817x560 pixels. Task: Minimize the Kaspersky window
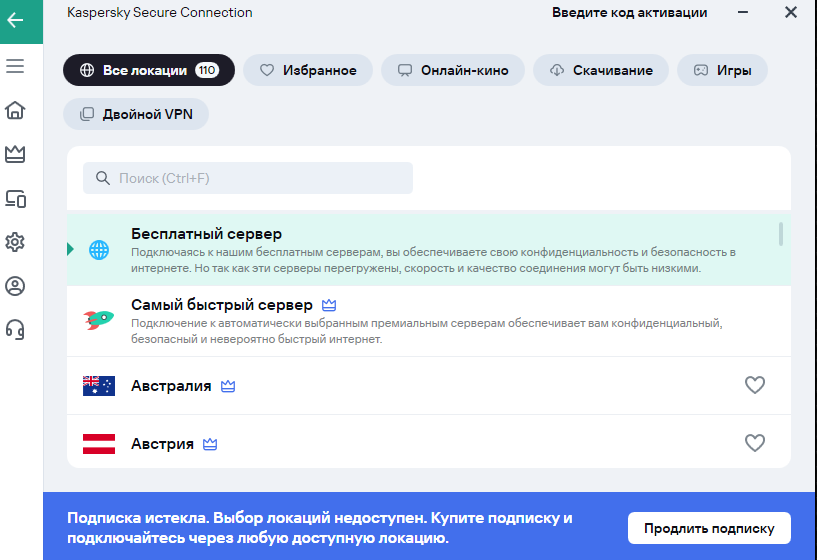coord(743,12)
